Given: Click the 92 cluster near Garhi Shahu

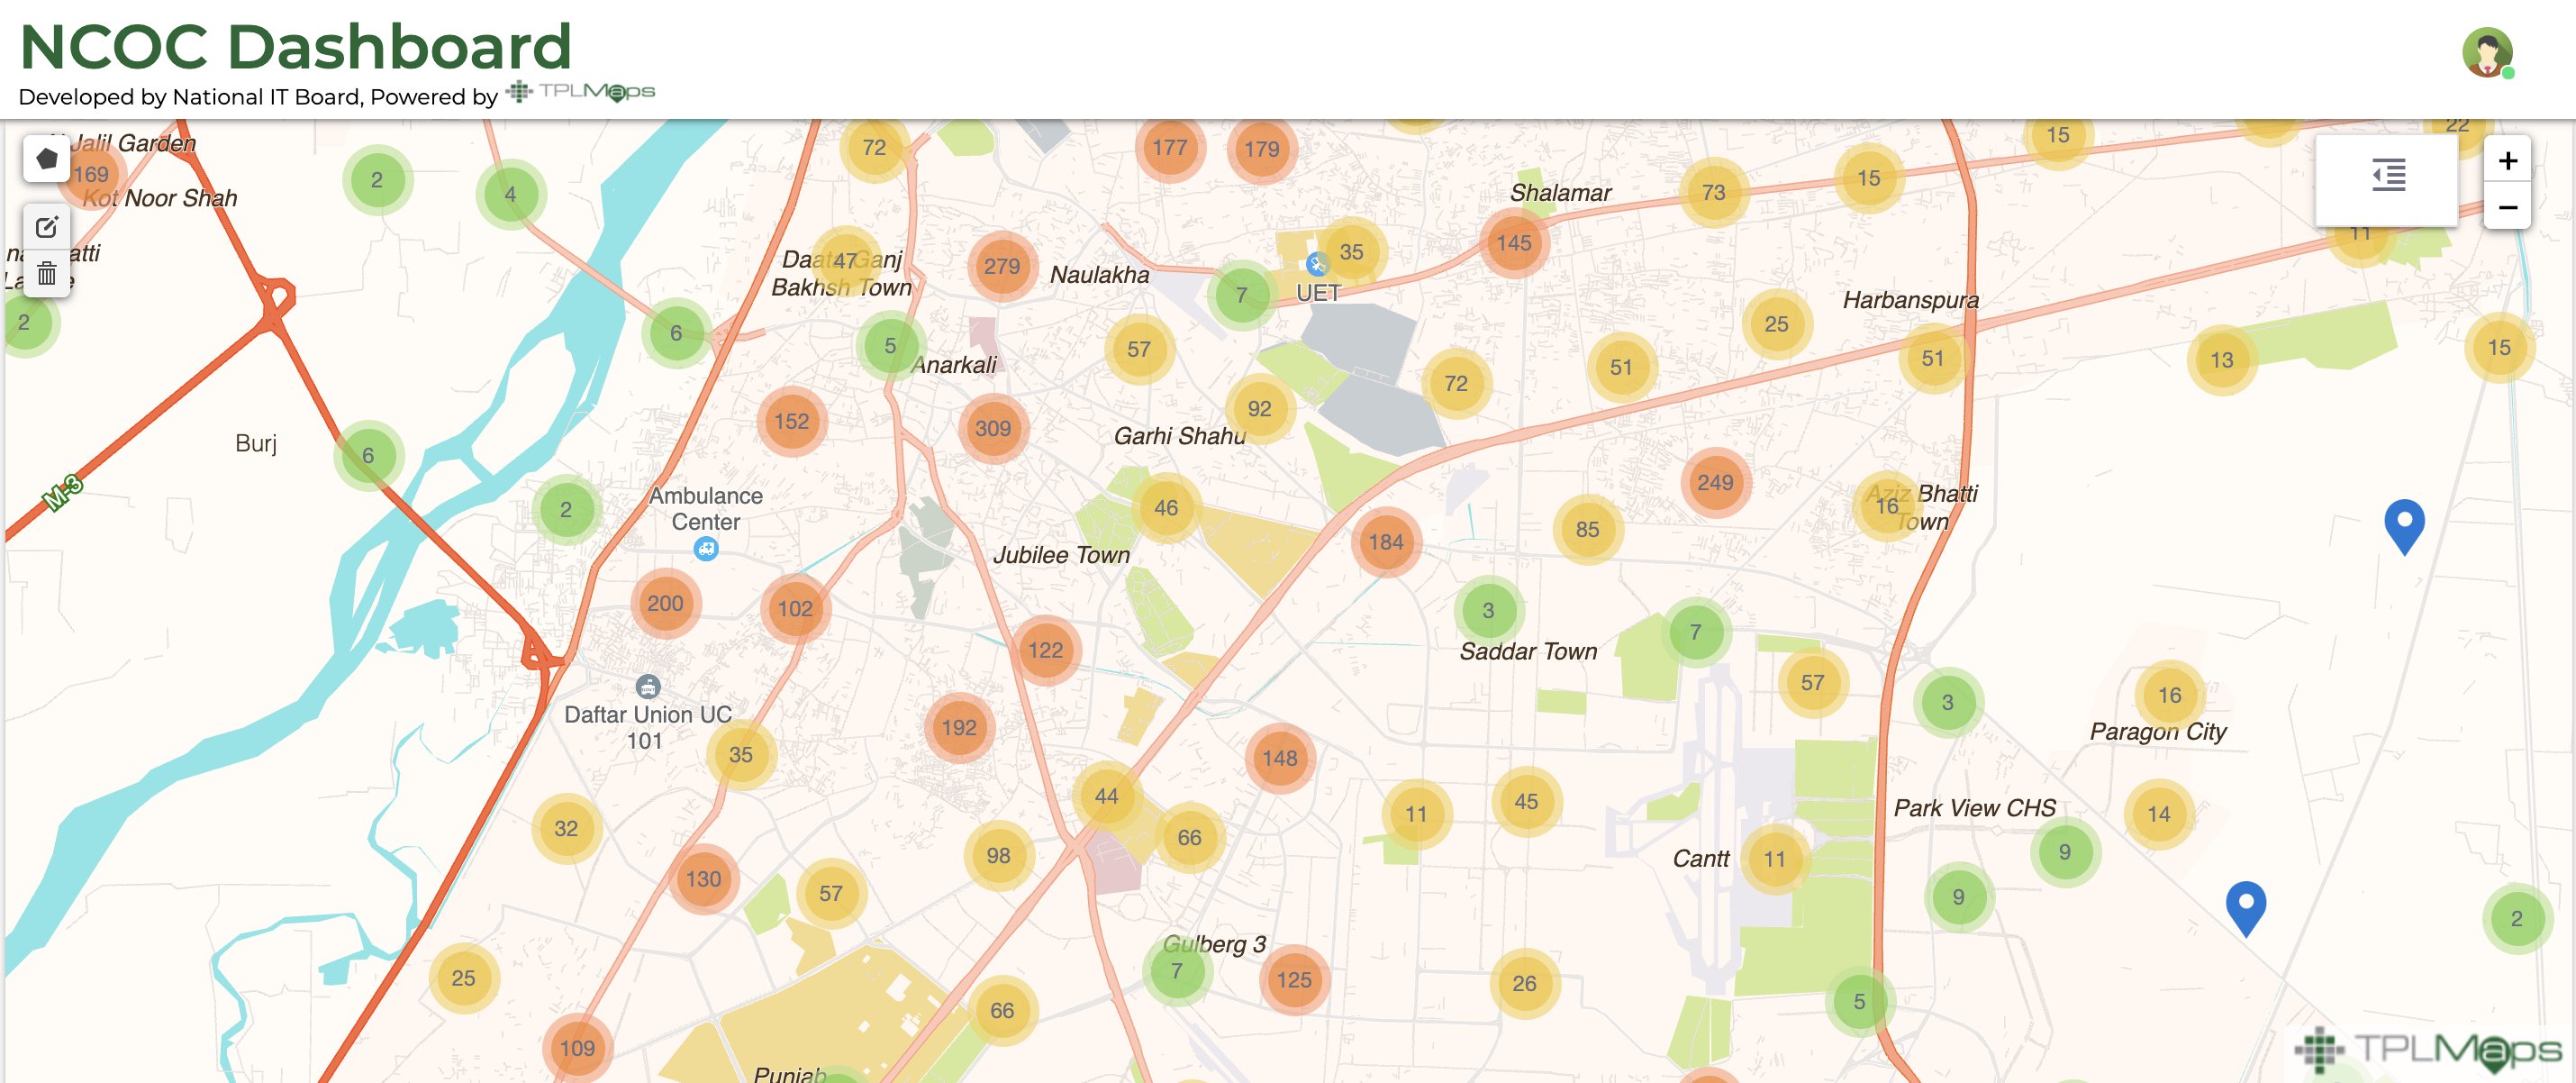Looking at the screenshot, I should point(1259,408).
